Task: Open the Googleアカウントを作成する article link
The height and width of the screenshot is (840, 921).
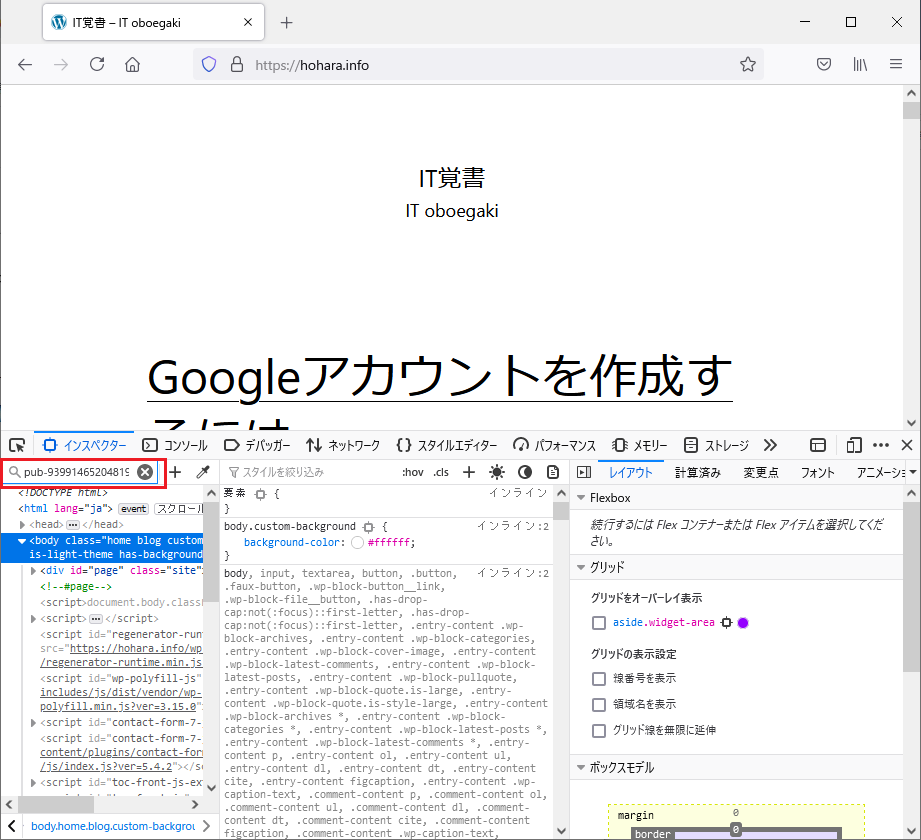Action: 440,378
